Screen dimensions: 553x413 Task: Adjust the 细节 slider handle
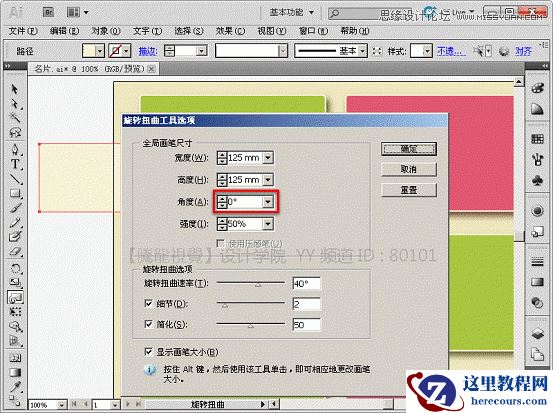coord(225,305)
